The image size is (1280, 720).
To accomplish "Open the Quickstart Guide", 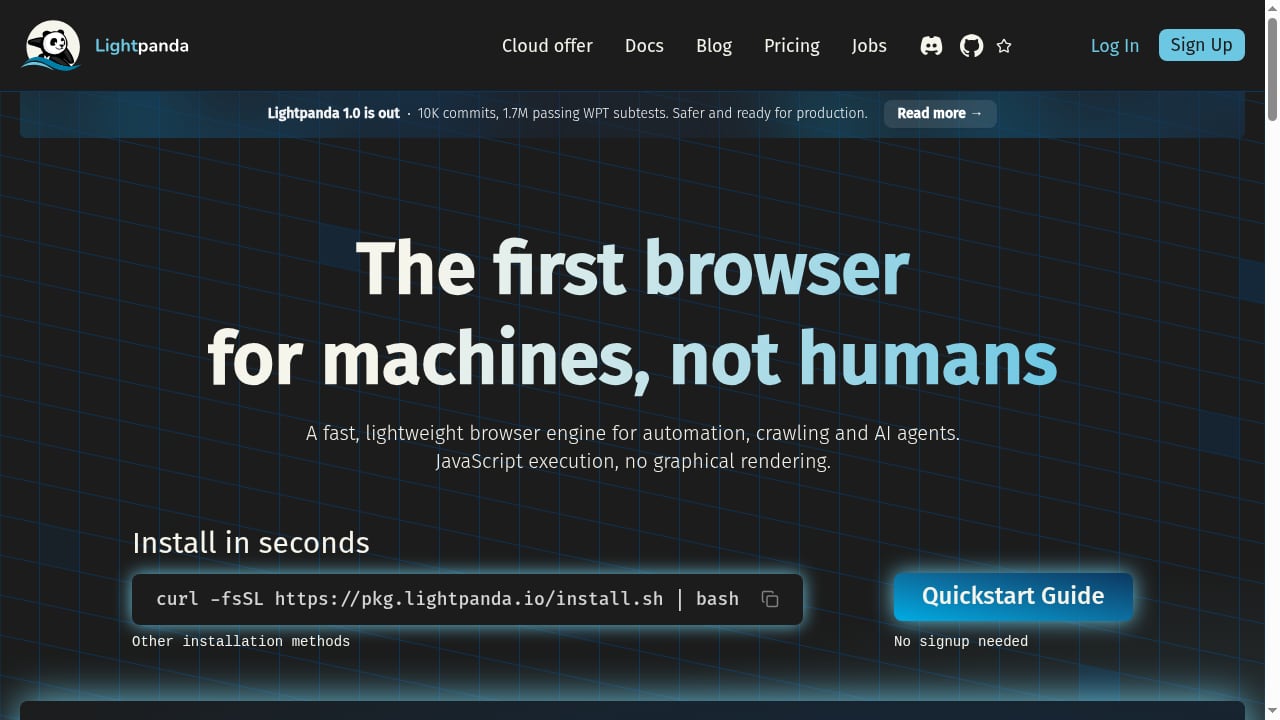I will tap(1013, 597).
